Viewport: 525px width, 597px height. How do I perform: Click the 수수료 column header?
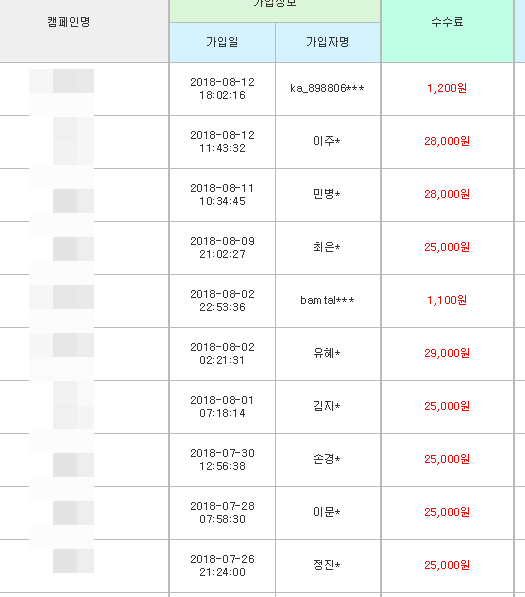tap(447, 22)
